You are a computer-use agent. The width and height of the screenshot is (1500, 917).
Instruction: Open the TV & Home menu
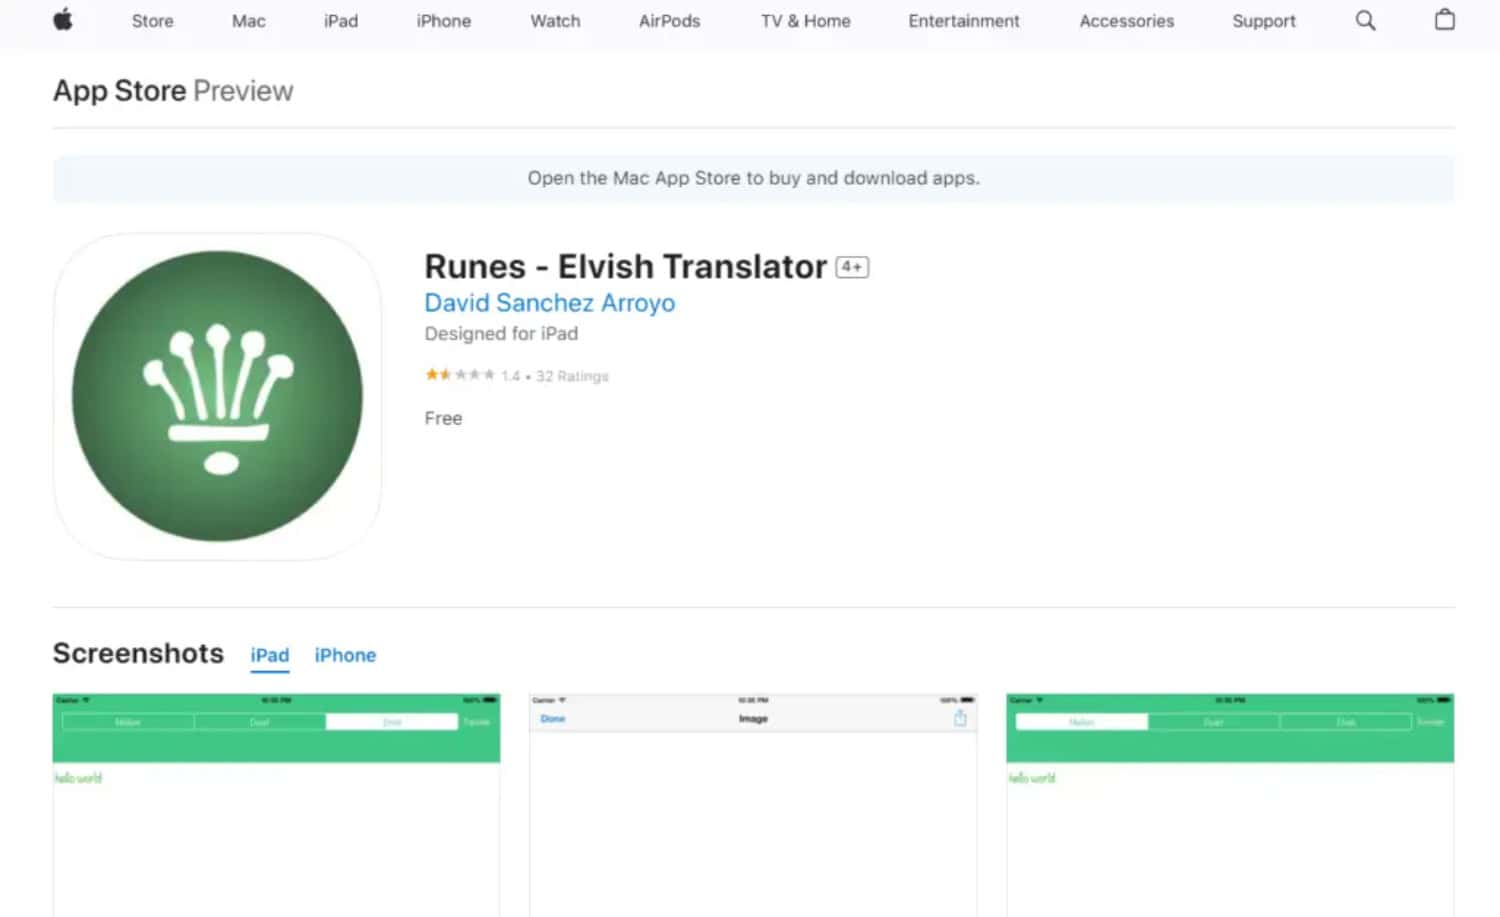click(x=806, y=21)
